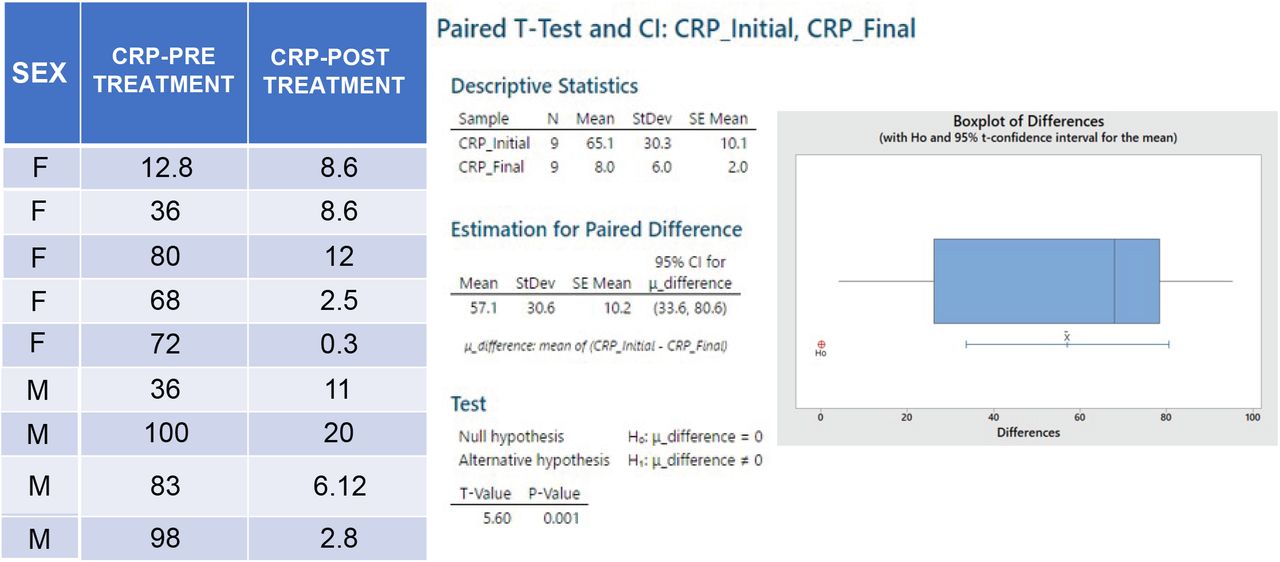Select the post-treatment cell 6.12

tap(338, 486)
